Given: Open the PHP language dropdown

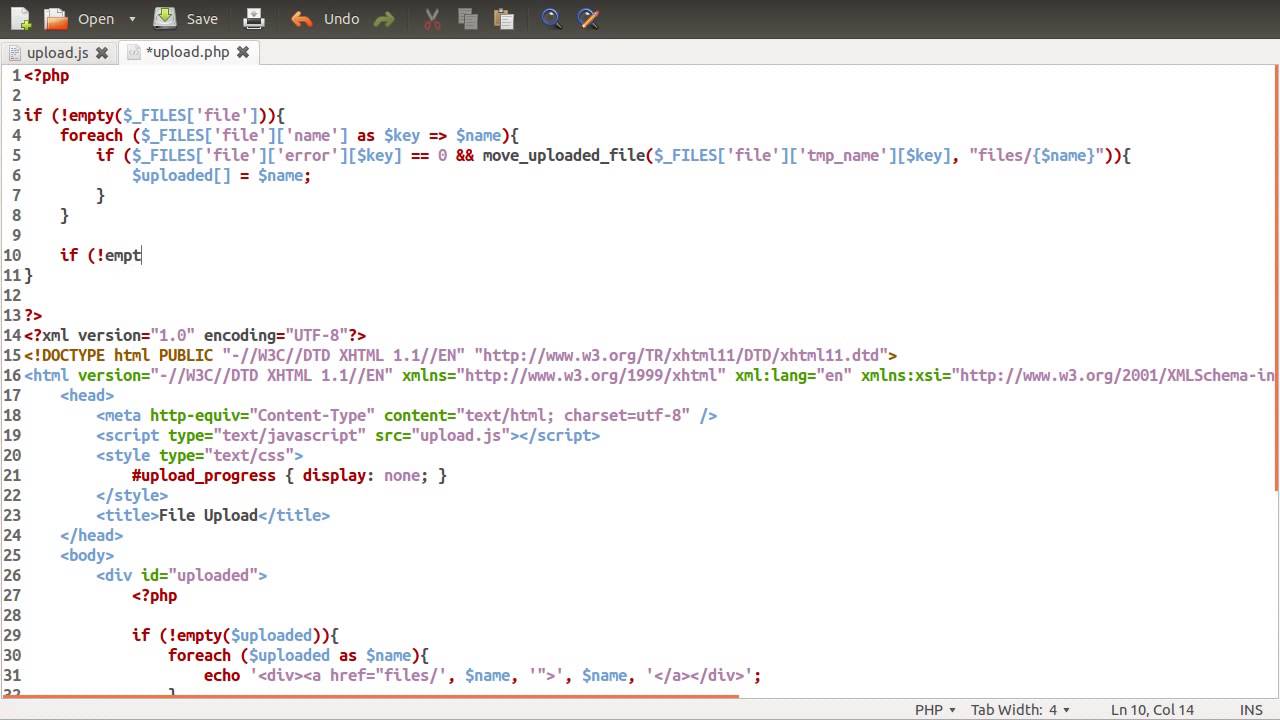Looking at the screenshot, I should click(x=935, y=709).
